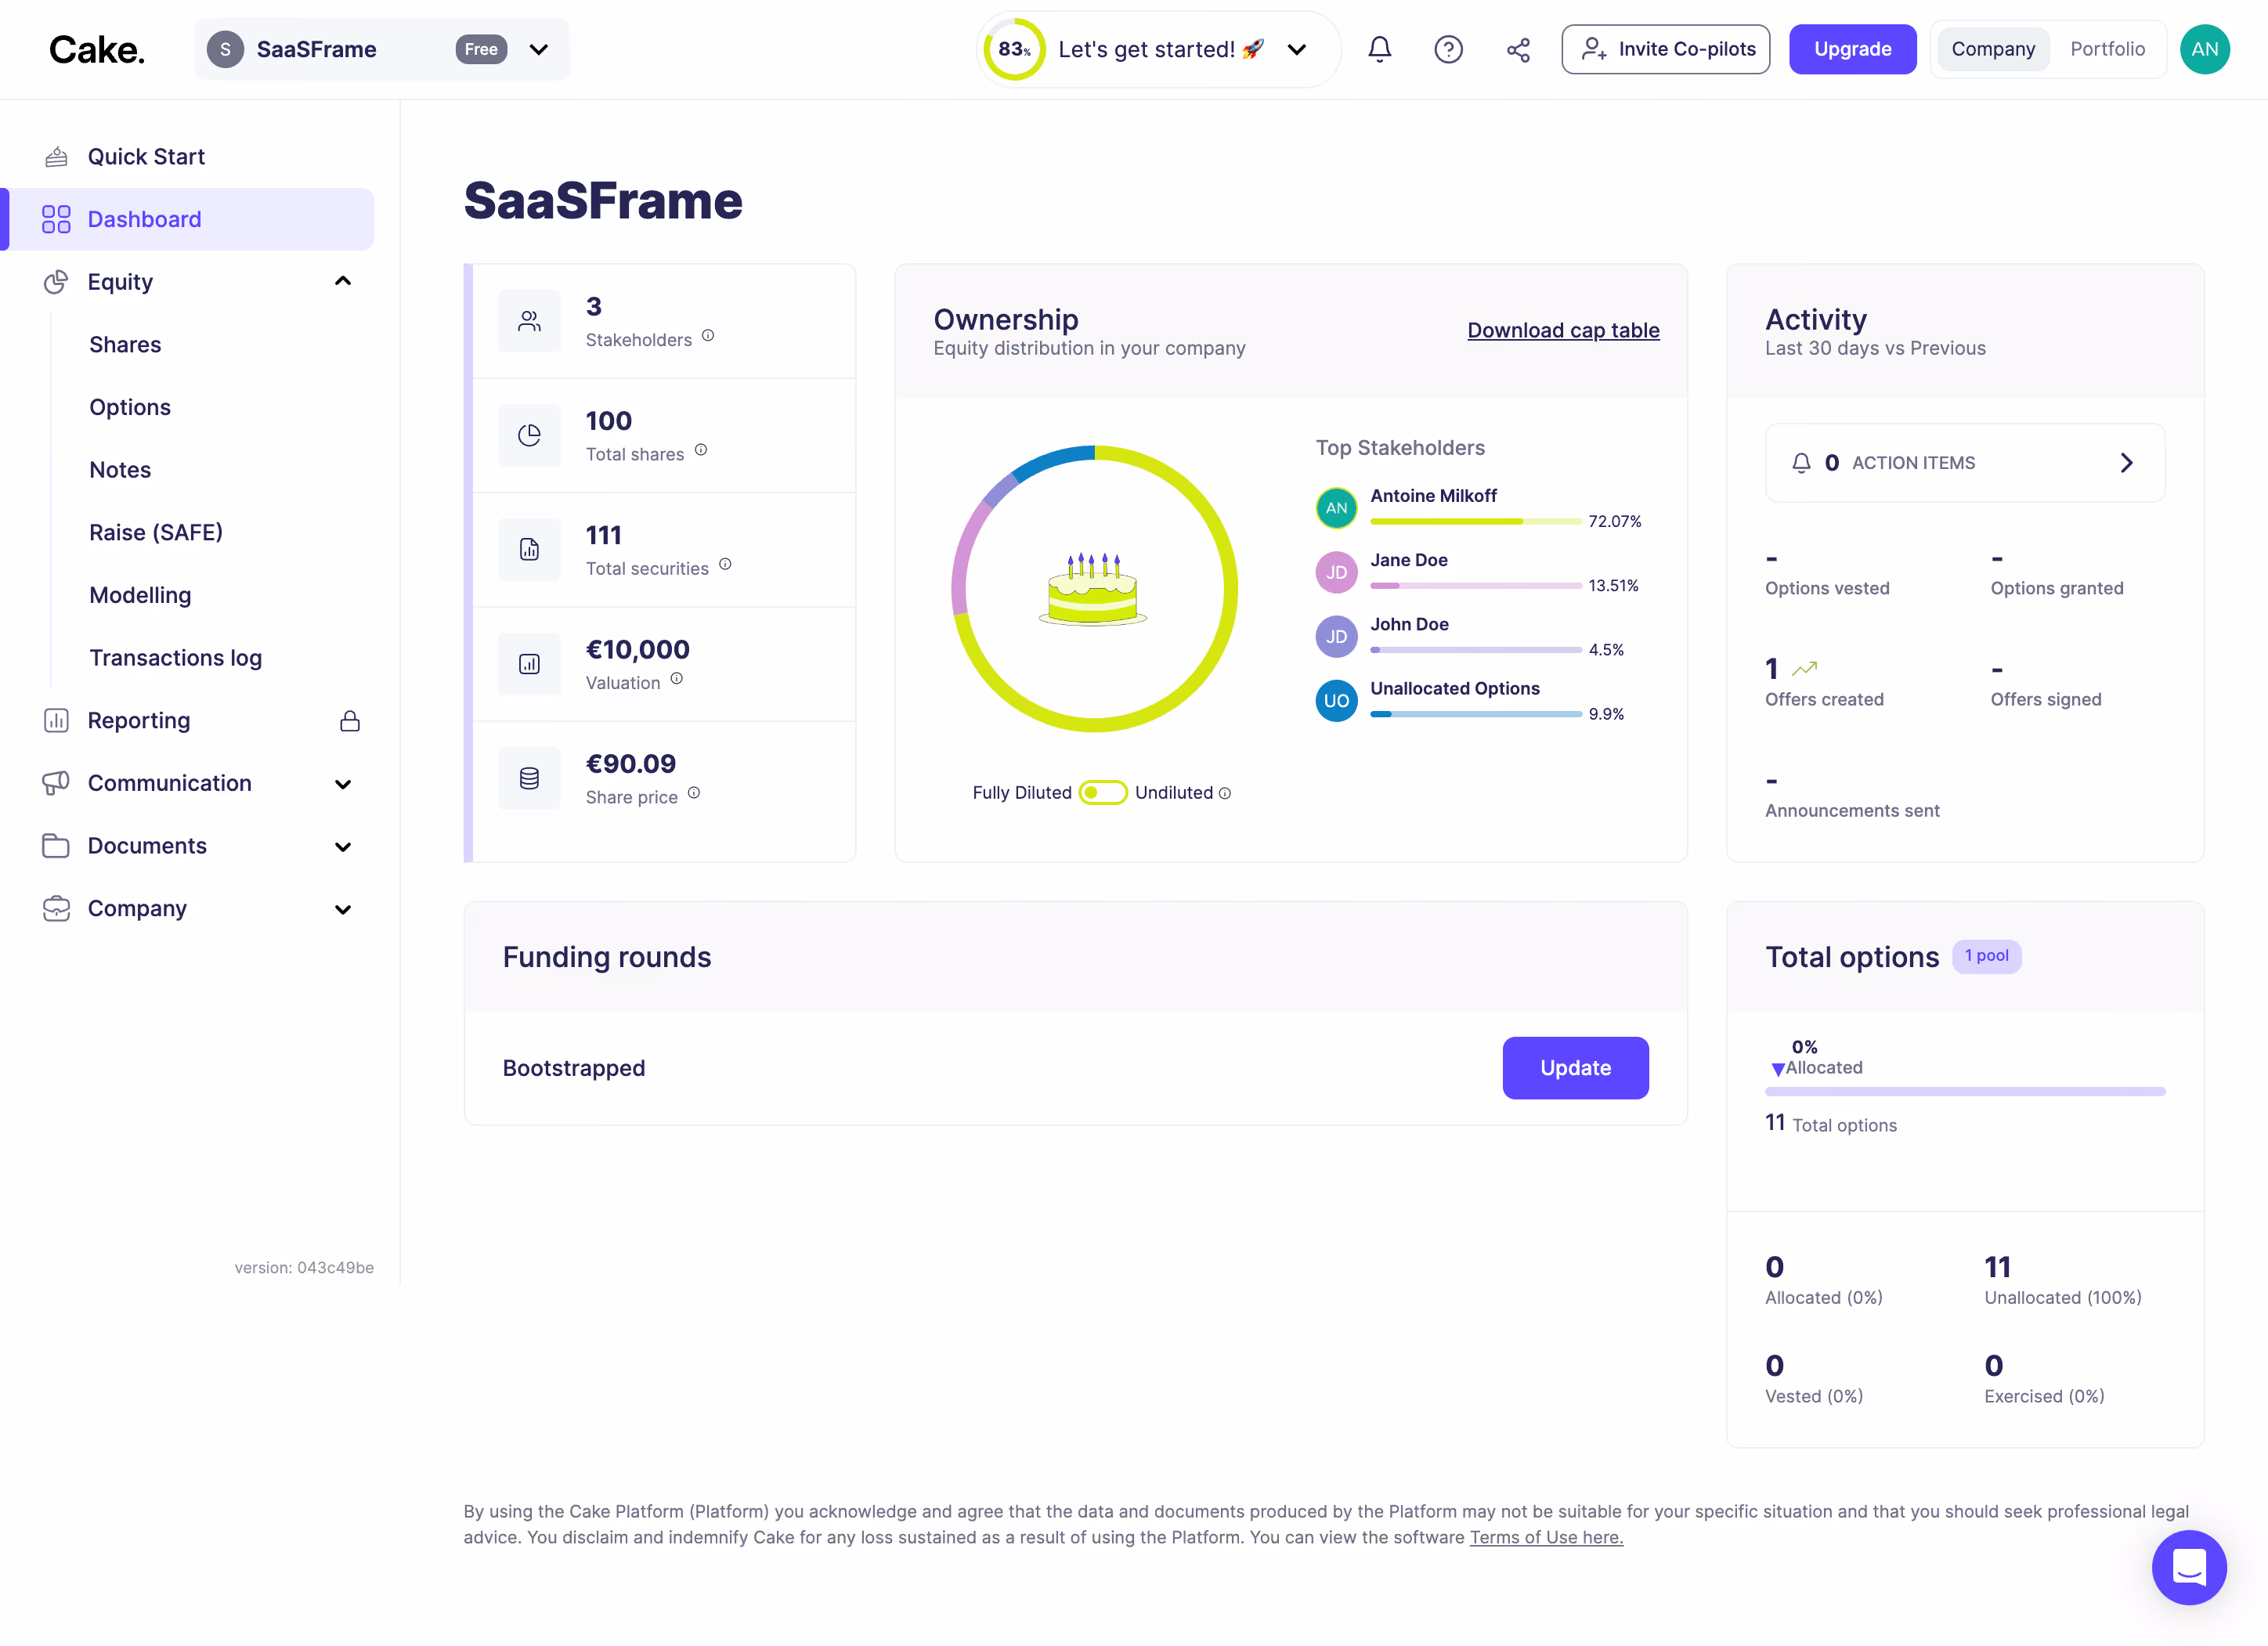Click the help question mark icon
The height and width of the screenshot is (1646, 2268).
click(x=1448, y=49)
